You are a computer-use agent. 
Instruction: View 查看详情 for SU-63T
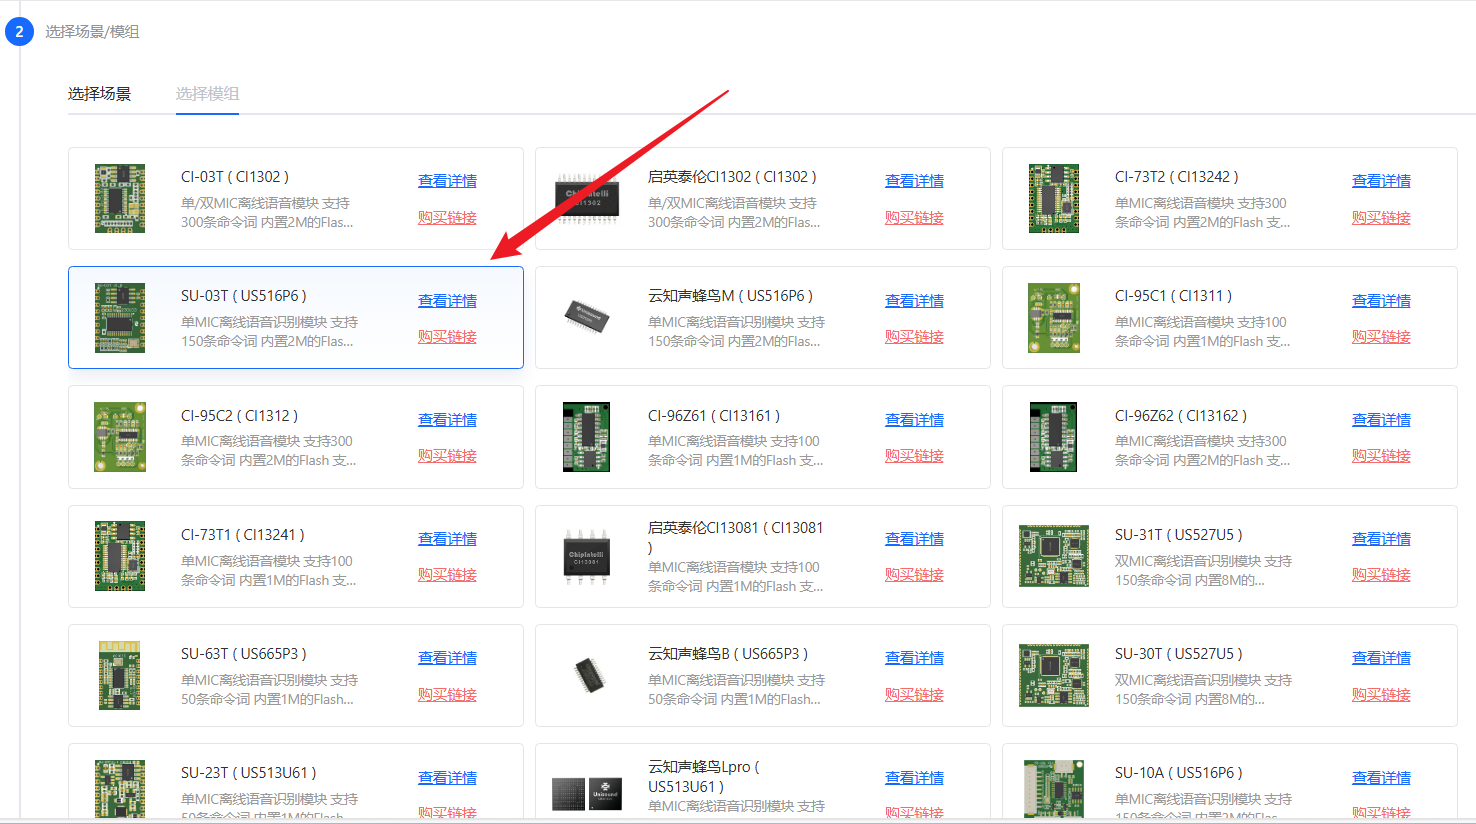coord(447,658)
